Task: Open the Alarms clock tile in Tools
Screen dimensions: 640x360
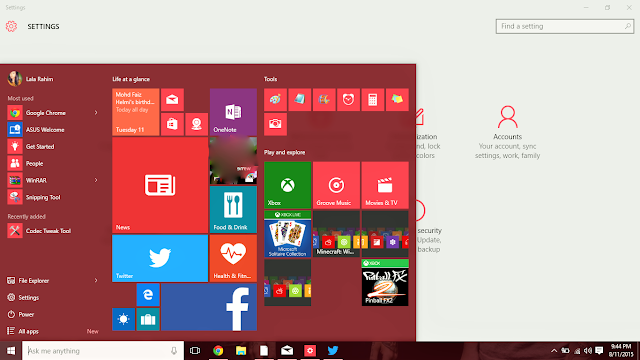Action: (x=348, y=100)
